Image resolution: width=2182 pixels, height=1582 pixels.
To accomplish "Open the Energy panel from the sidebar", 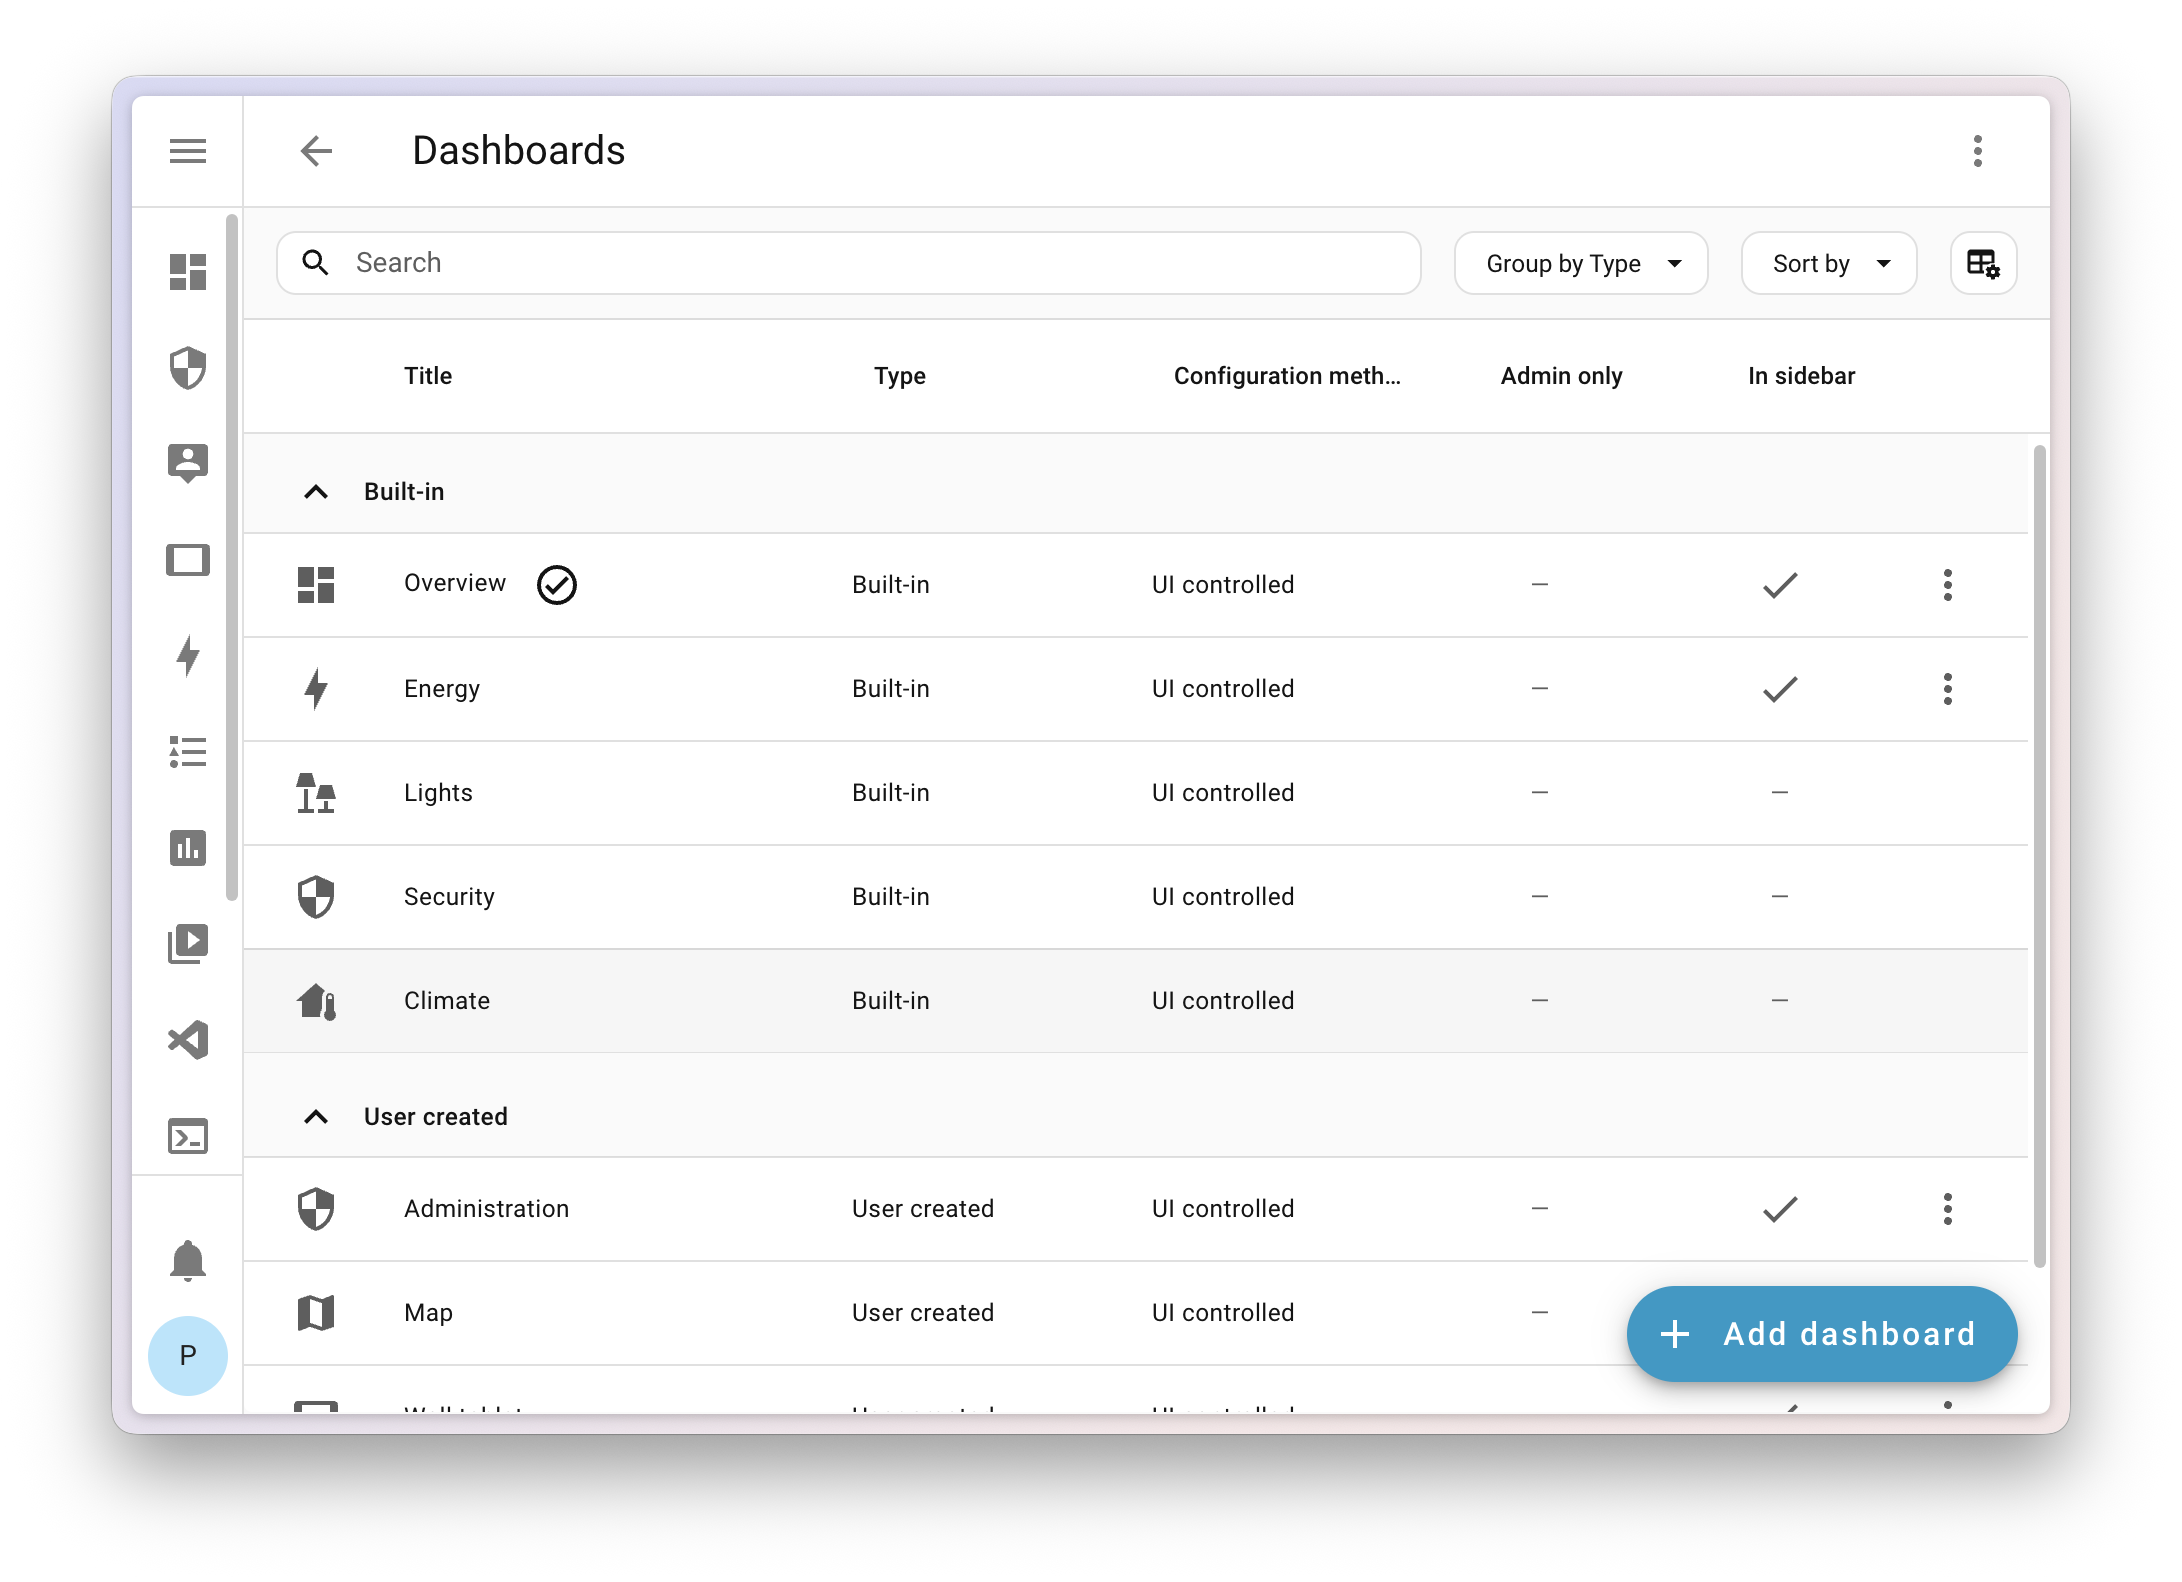I will point(188,656).
